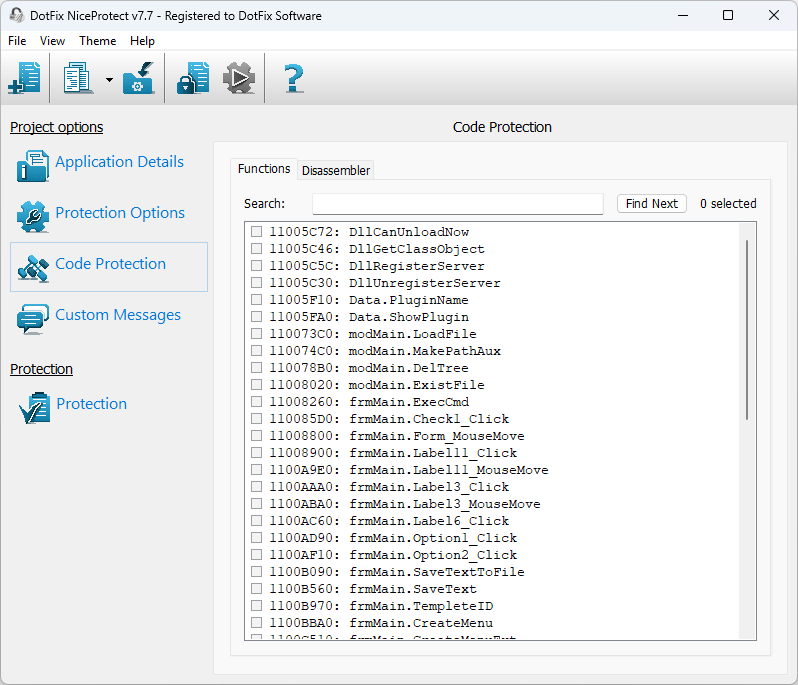Viewport: 798px width, 685px height.
Task: Check the modMain.DelTree function
Action: pyautogui.click(x=256, y=367)
